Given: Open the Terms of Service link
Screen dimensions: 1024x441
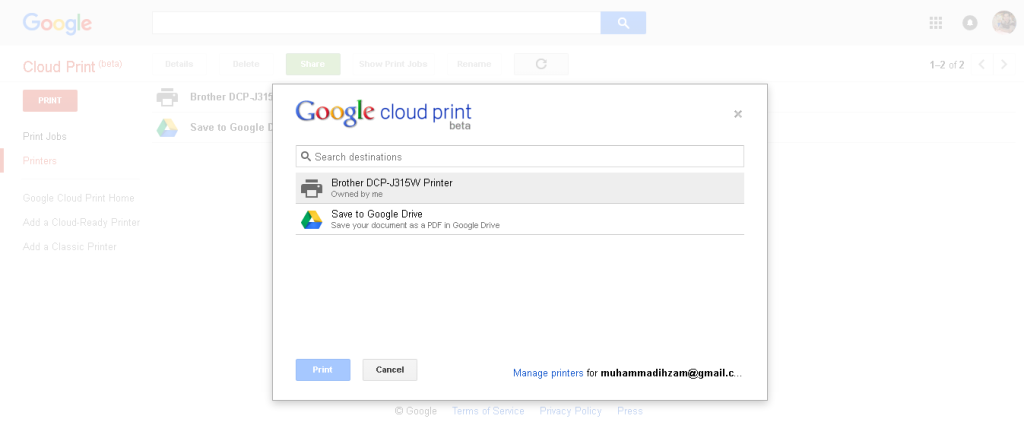Looking at the screenshot, I should tap(488, 411).
